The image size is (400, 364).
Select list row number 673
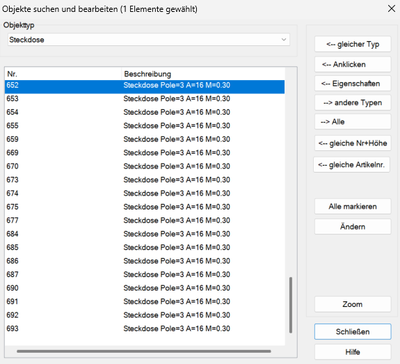pyautogui.click(x=145, y=180)
